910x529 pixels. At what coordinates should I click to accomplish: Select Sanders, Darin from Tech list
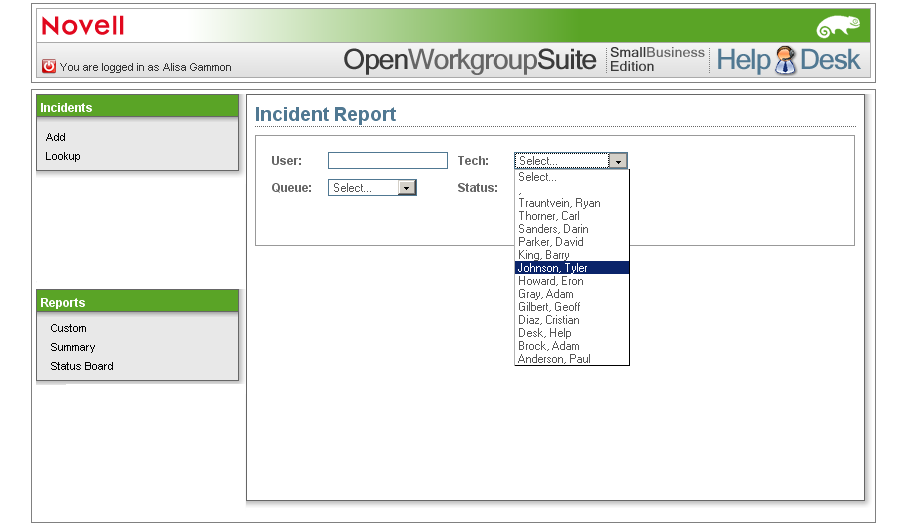pos(572,229)
